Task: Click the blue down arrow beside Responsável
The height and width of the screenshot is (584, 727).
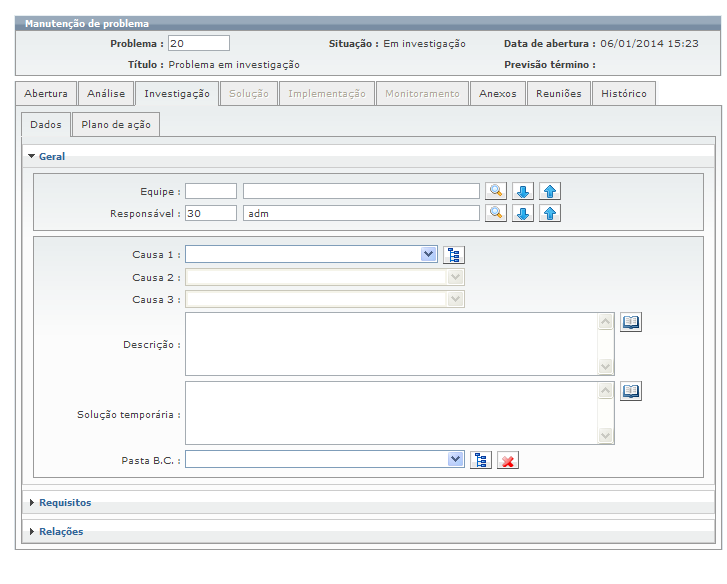Action: click(523, 213)
